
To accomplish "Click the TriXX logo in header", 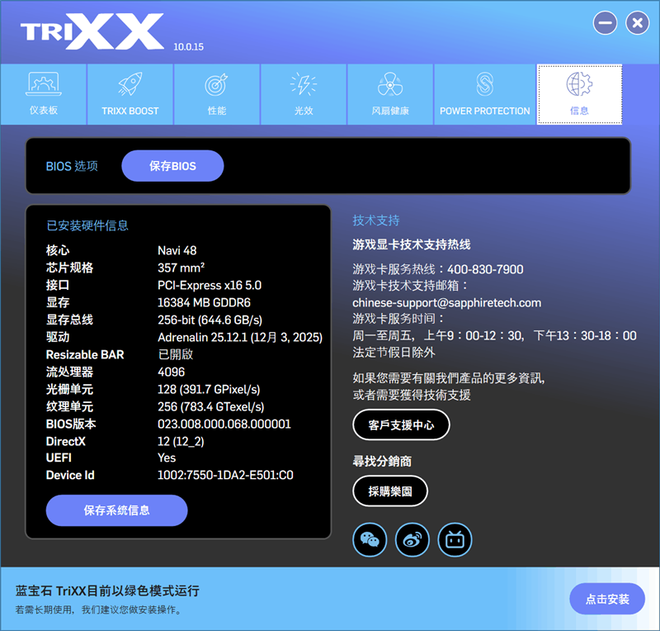I will [92, 32].
